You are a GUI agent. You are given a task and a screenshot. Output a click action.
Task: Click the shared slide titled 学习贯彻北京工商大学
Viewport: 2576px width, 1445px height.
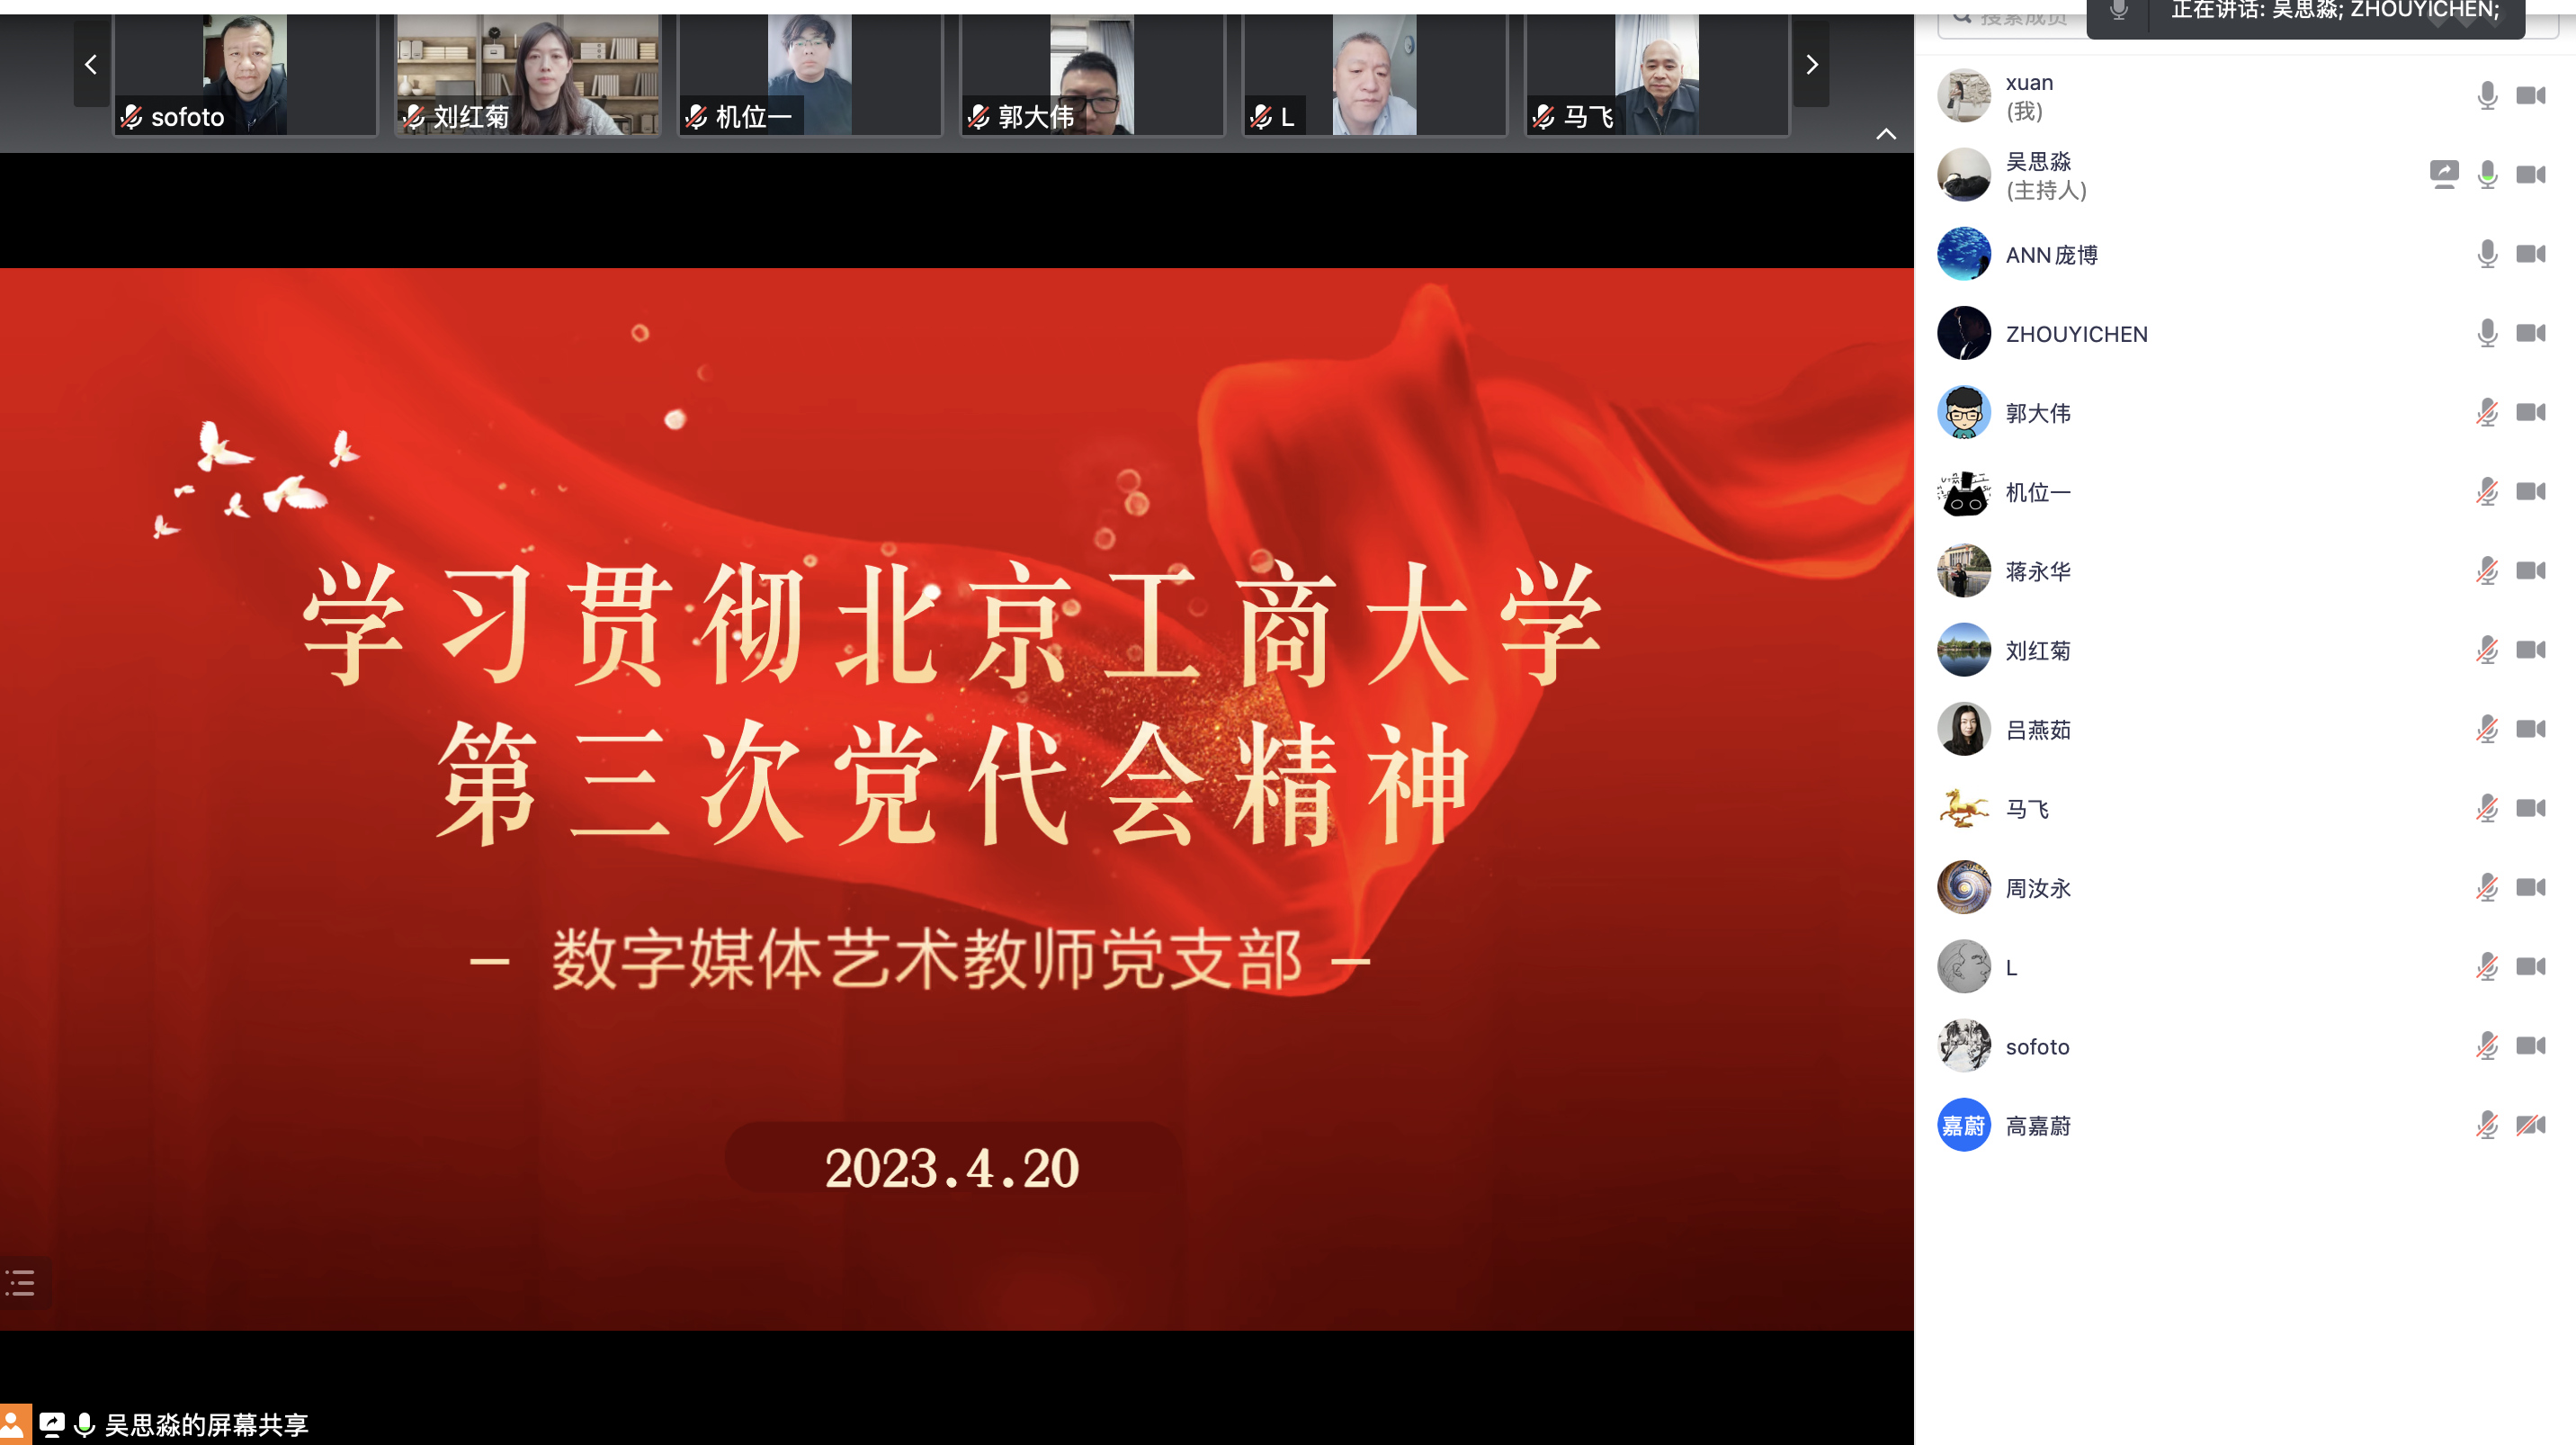[956, 798]
